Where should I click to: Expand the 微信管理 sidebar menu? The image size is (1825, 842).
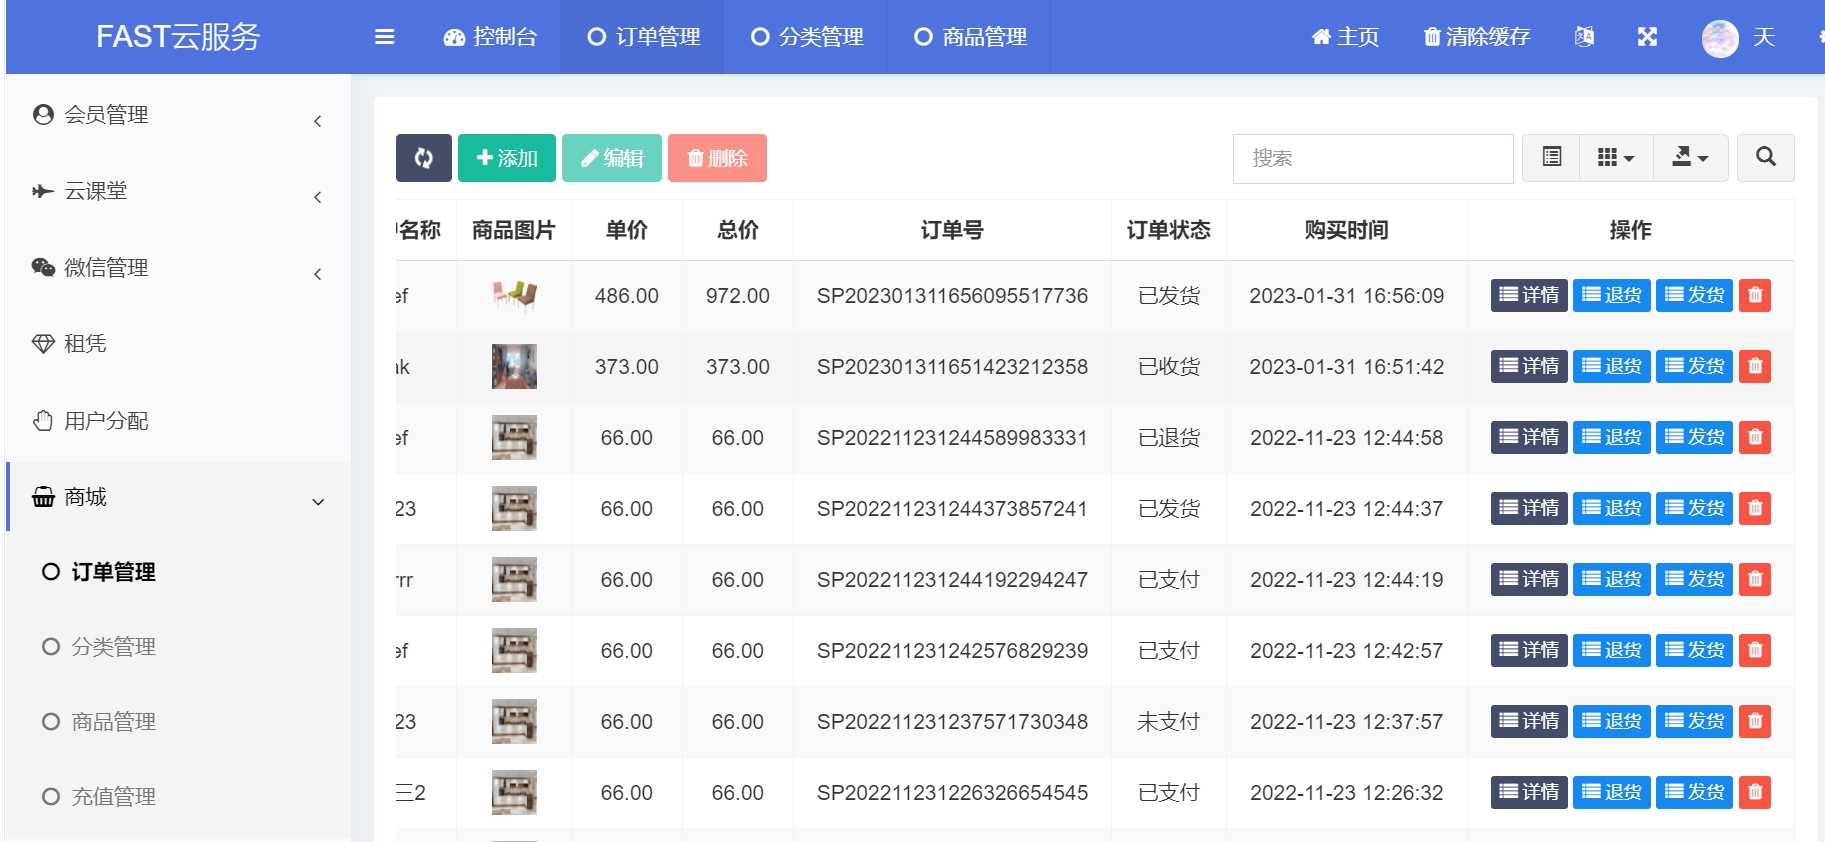[x=178, y=268]
